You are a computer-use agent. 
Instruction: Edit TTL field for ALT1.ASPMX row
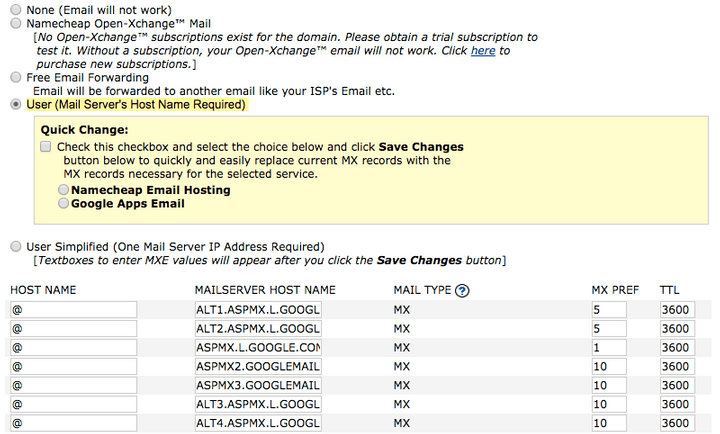tap(677, 310)
